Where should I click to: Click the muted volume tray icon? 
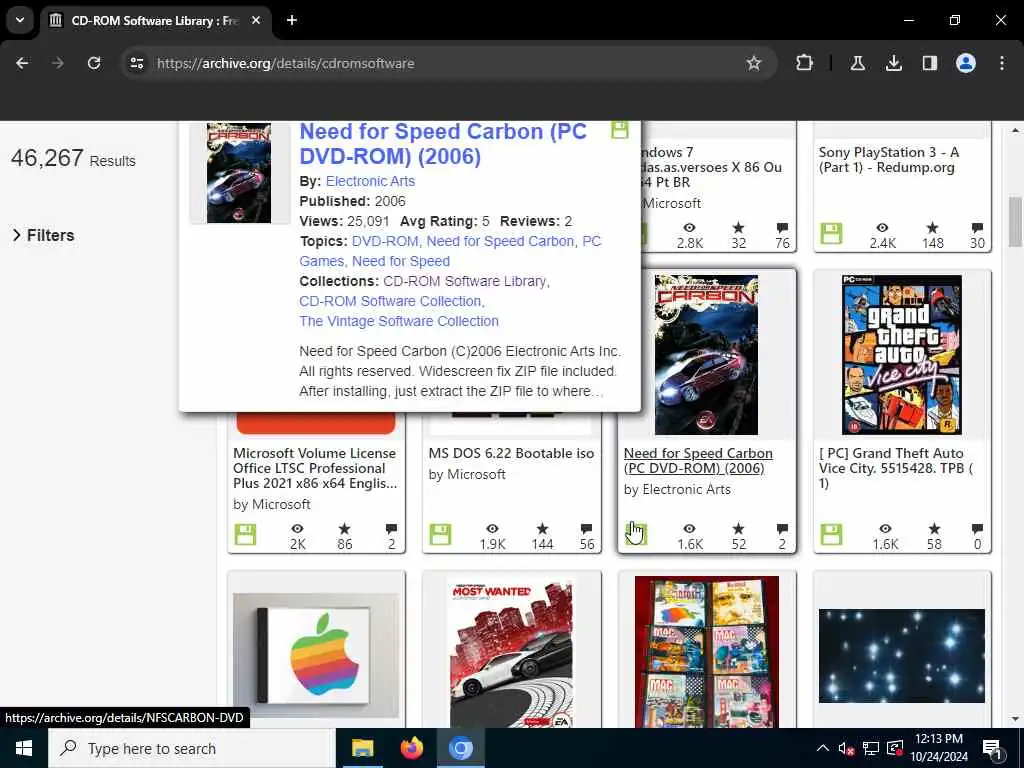[846, 748]
